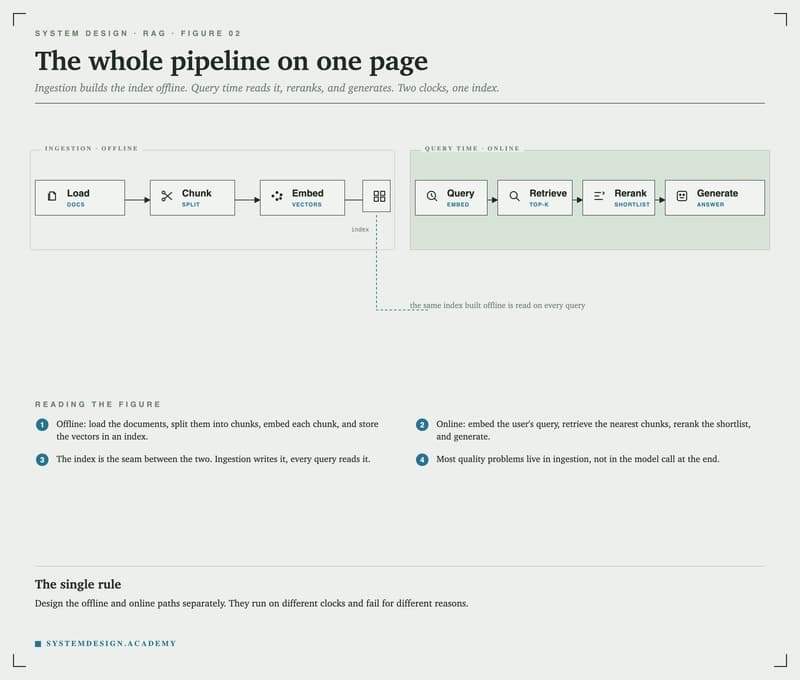Click the grid index icon
800x680 pixels.
click(379, 196)
